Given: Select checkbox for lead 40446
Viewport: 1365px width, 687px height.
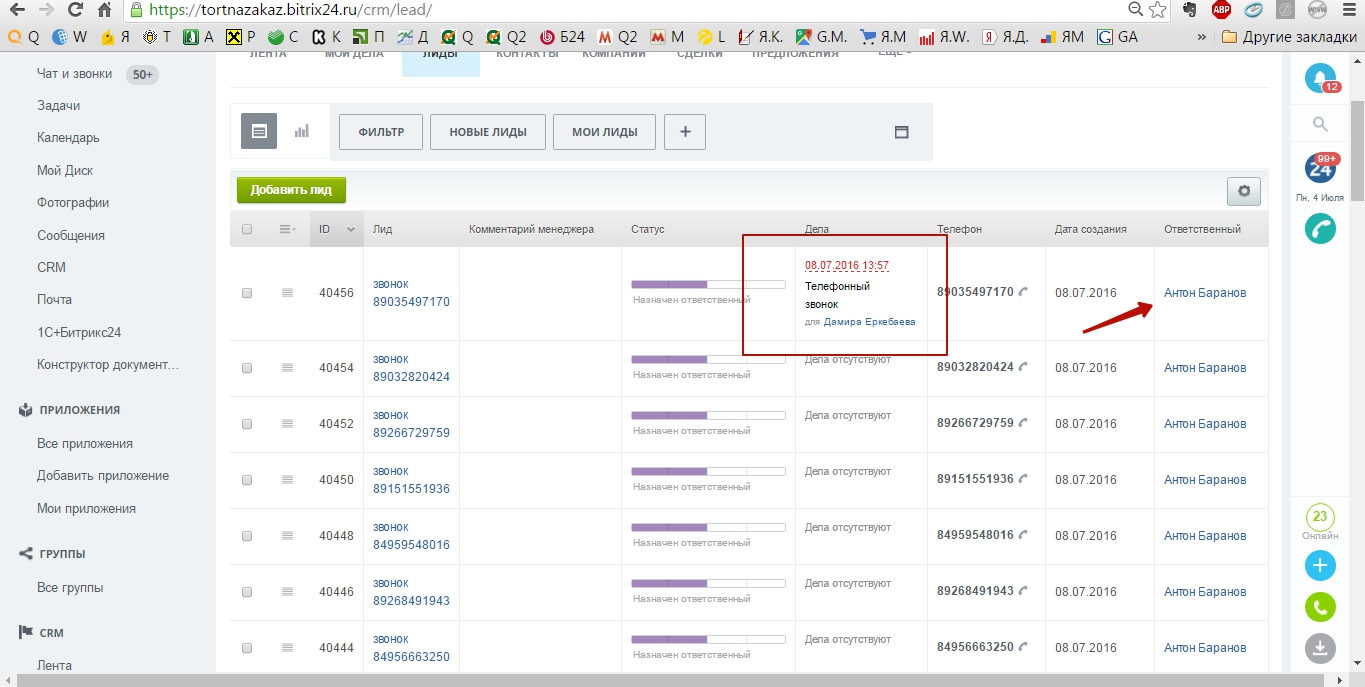Looking at the screenshot, I should [x=247, y=592].
